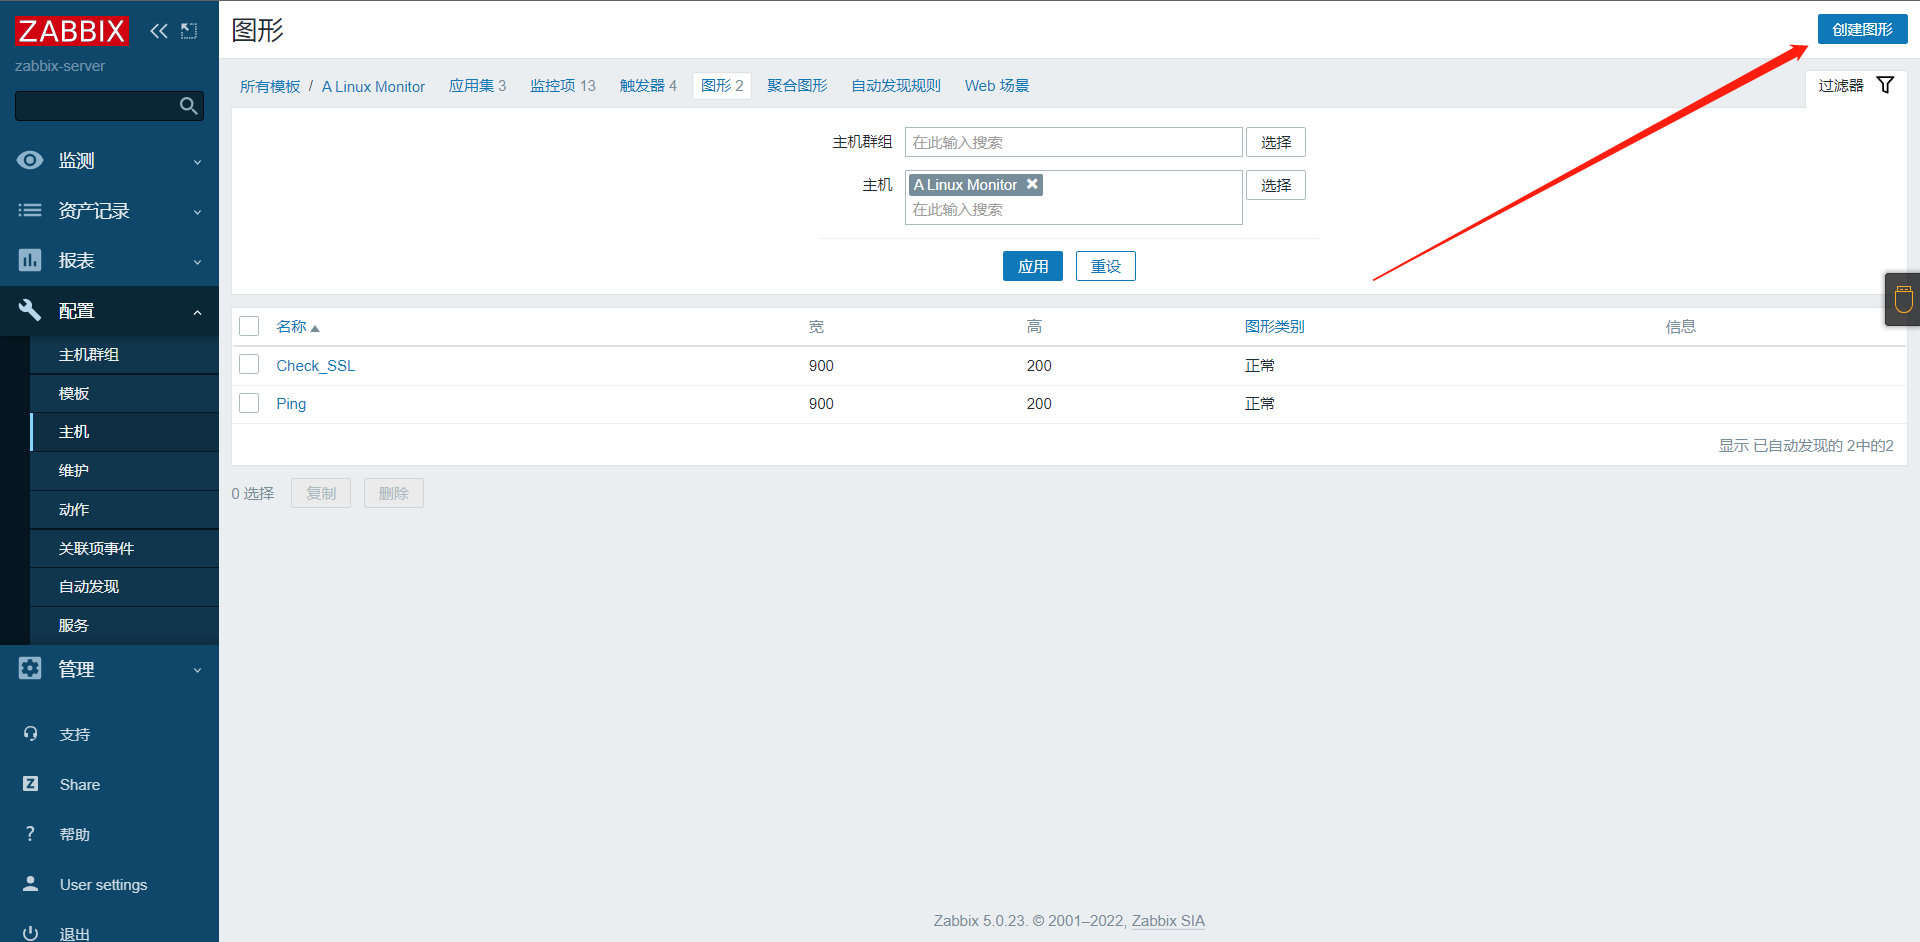The image size is (1920, 942).
Task: Open the Ping graph link
Action: 291,404
